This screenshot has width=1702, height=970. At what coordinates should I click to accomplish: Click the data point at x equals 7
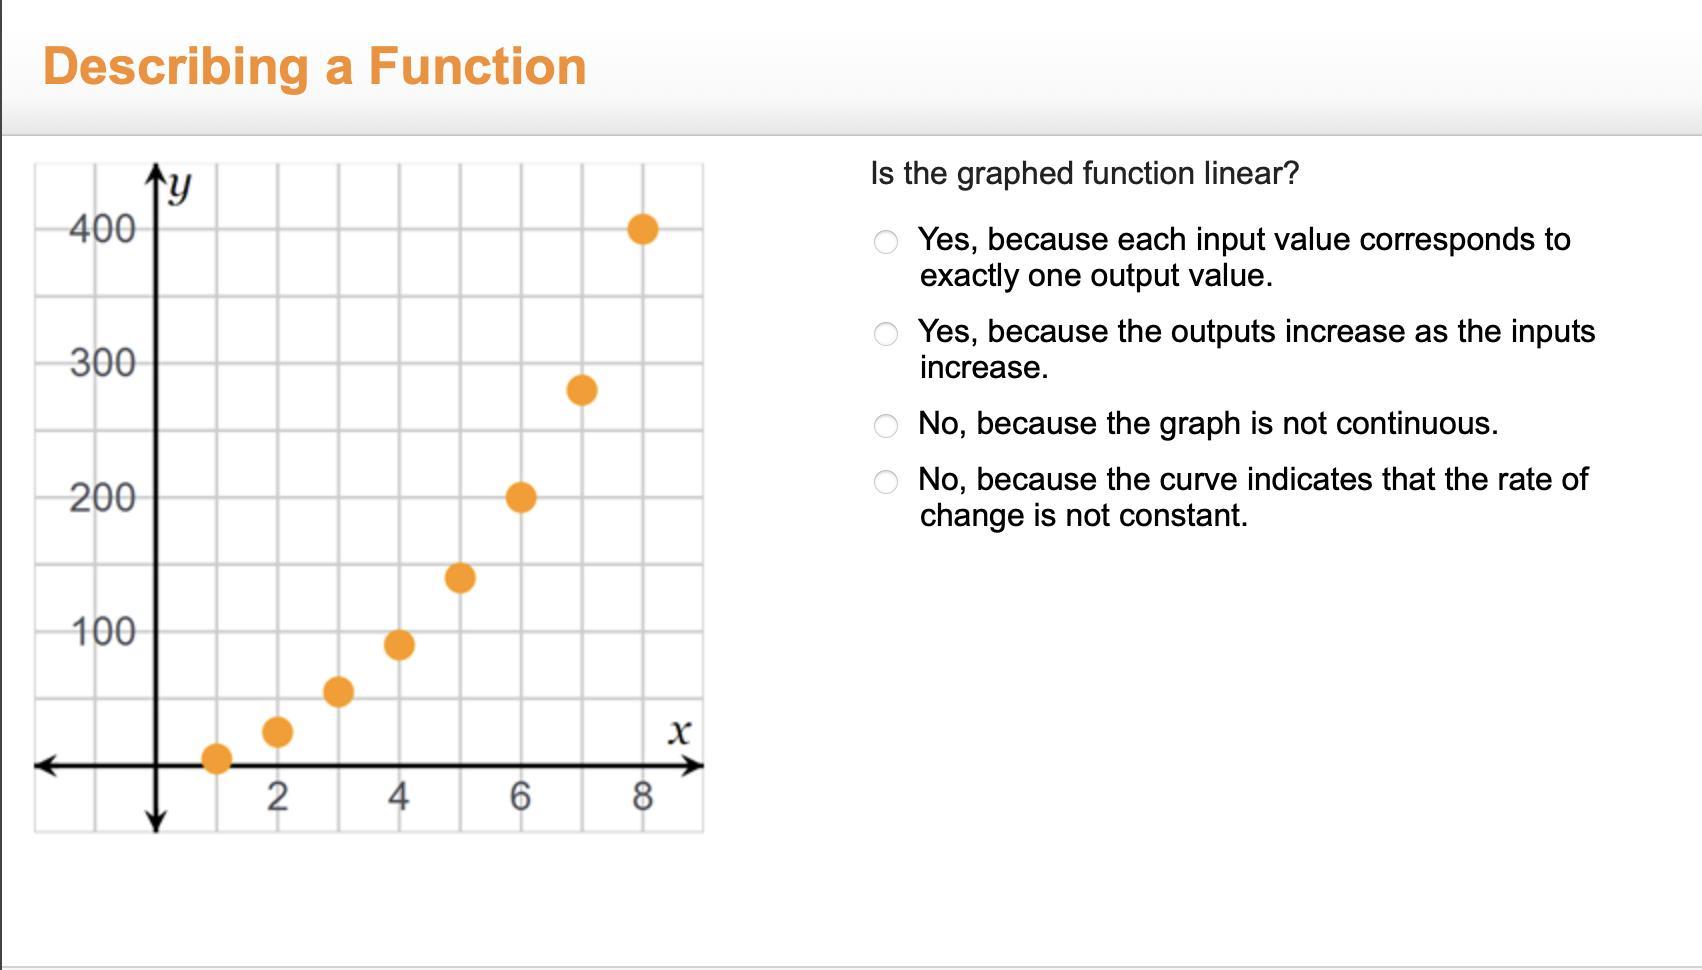581,390
